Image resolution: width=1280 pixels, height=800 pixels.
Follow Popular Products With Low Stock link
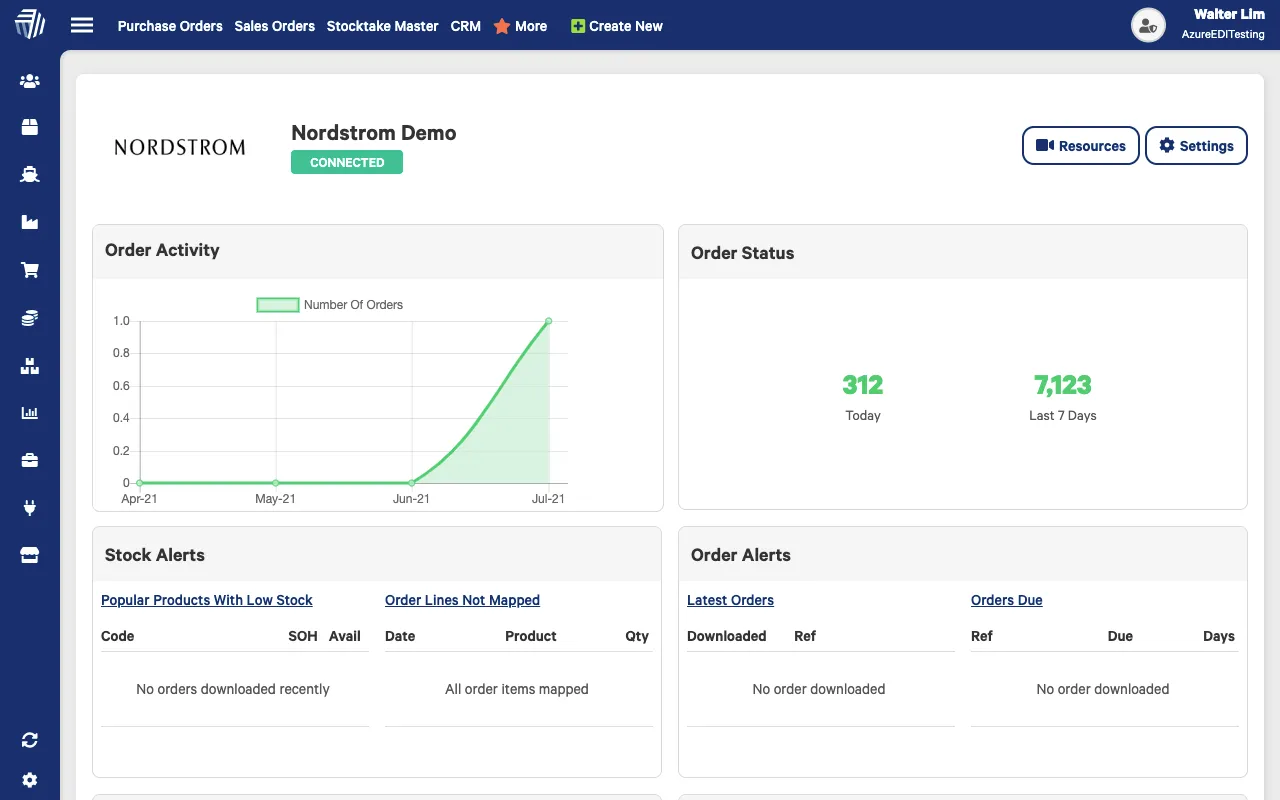pyautogui.click(x=207, y=600)
